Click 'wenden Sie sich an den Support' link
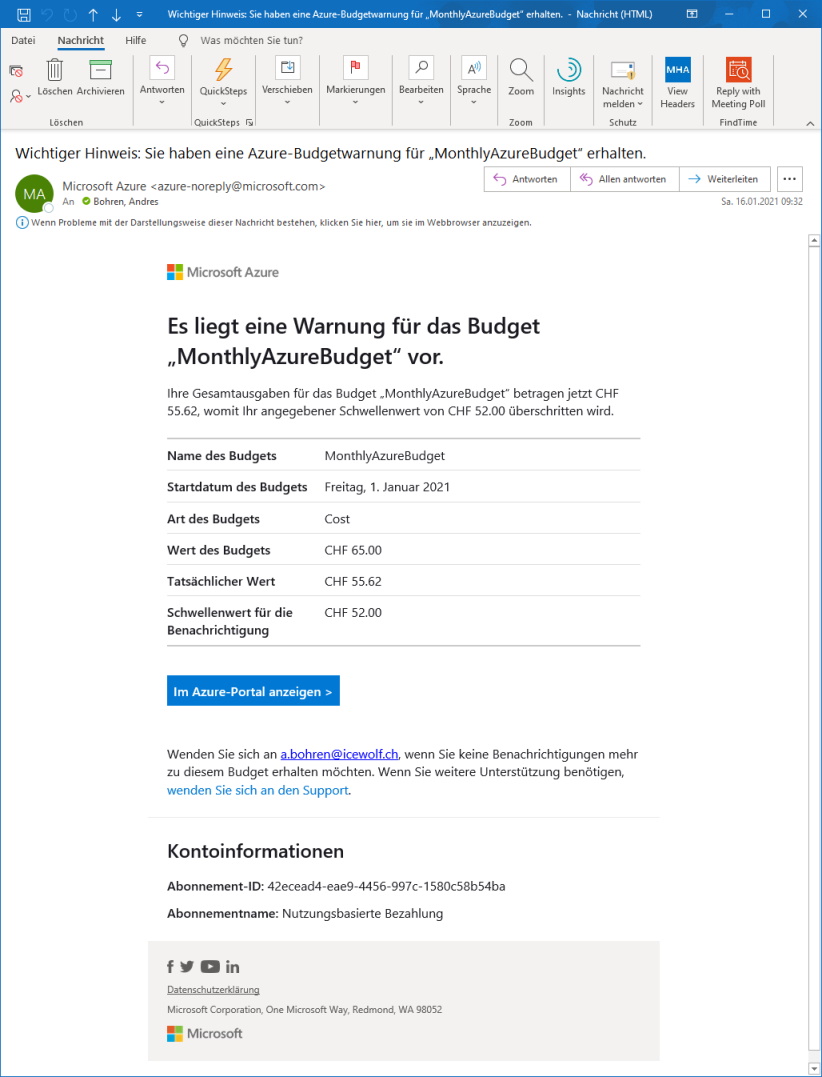 coord(258,790)
